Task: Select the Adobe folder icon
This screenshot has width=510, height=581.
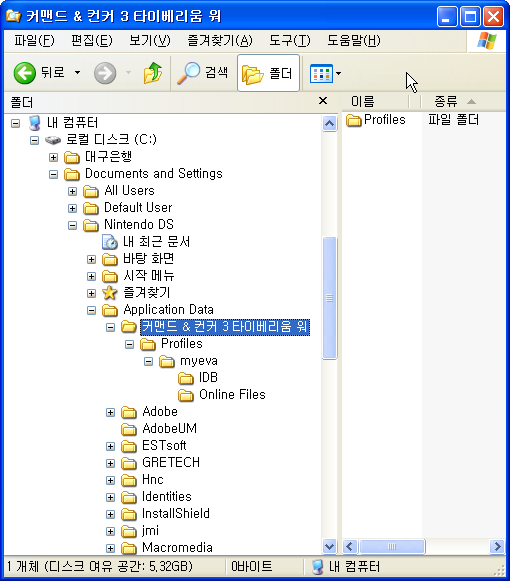Action: [x=129, y=412]
